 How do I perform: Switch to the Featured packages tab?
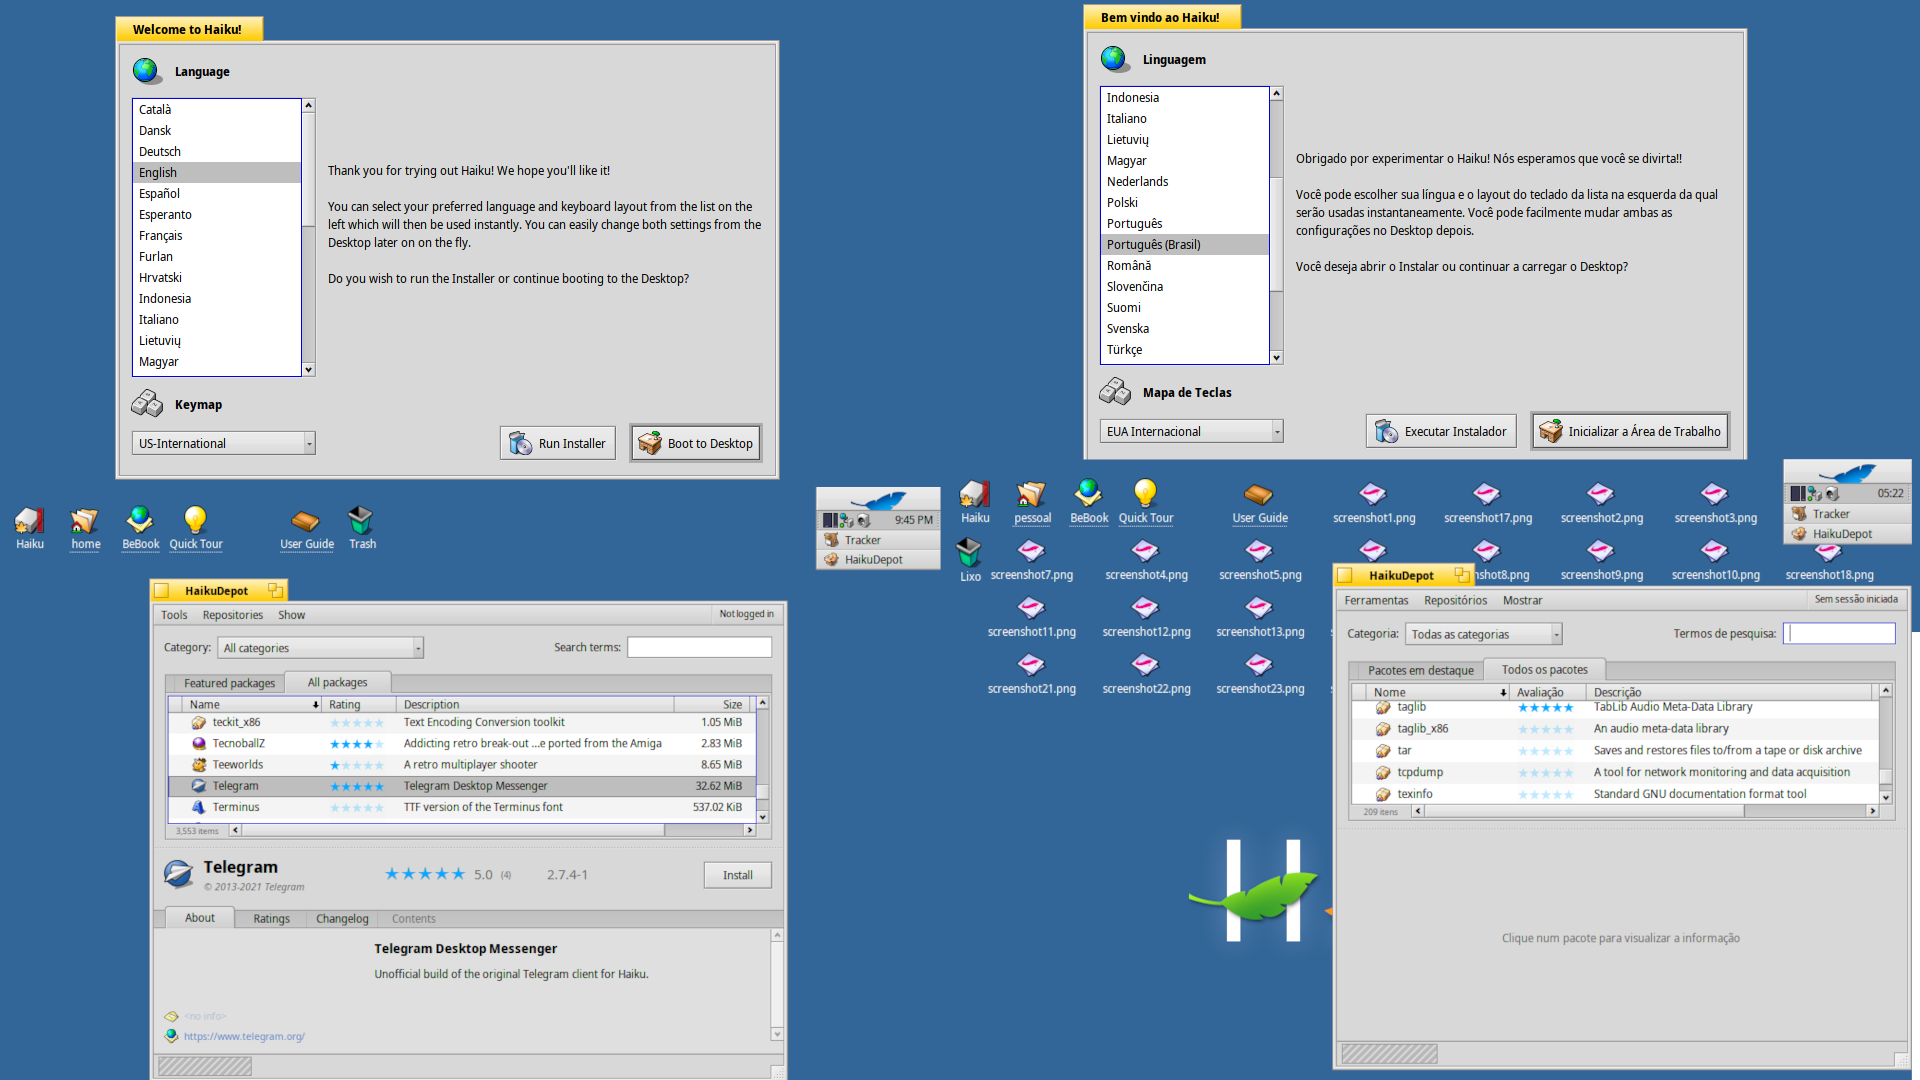pyautogui.click(x=229, y=683)
